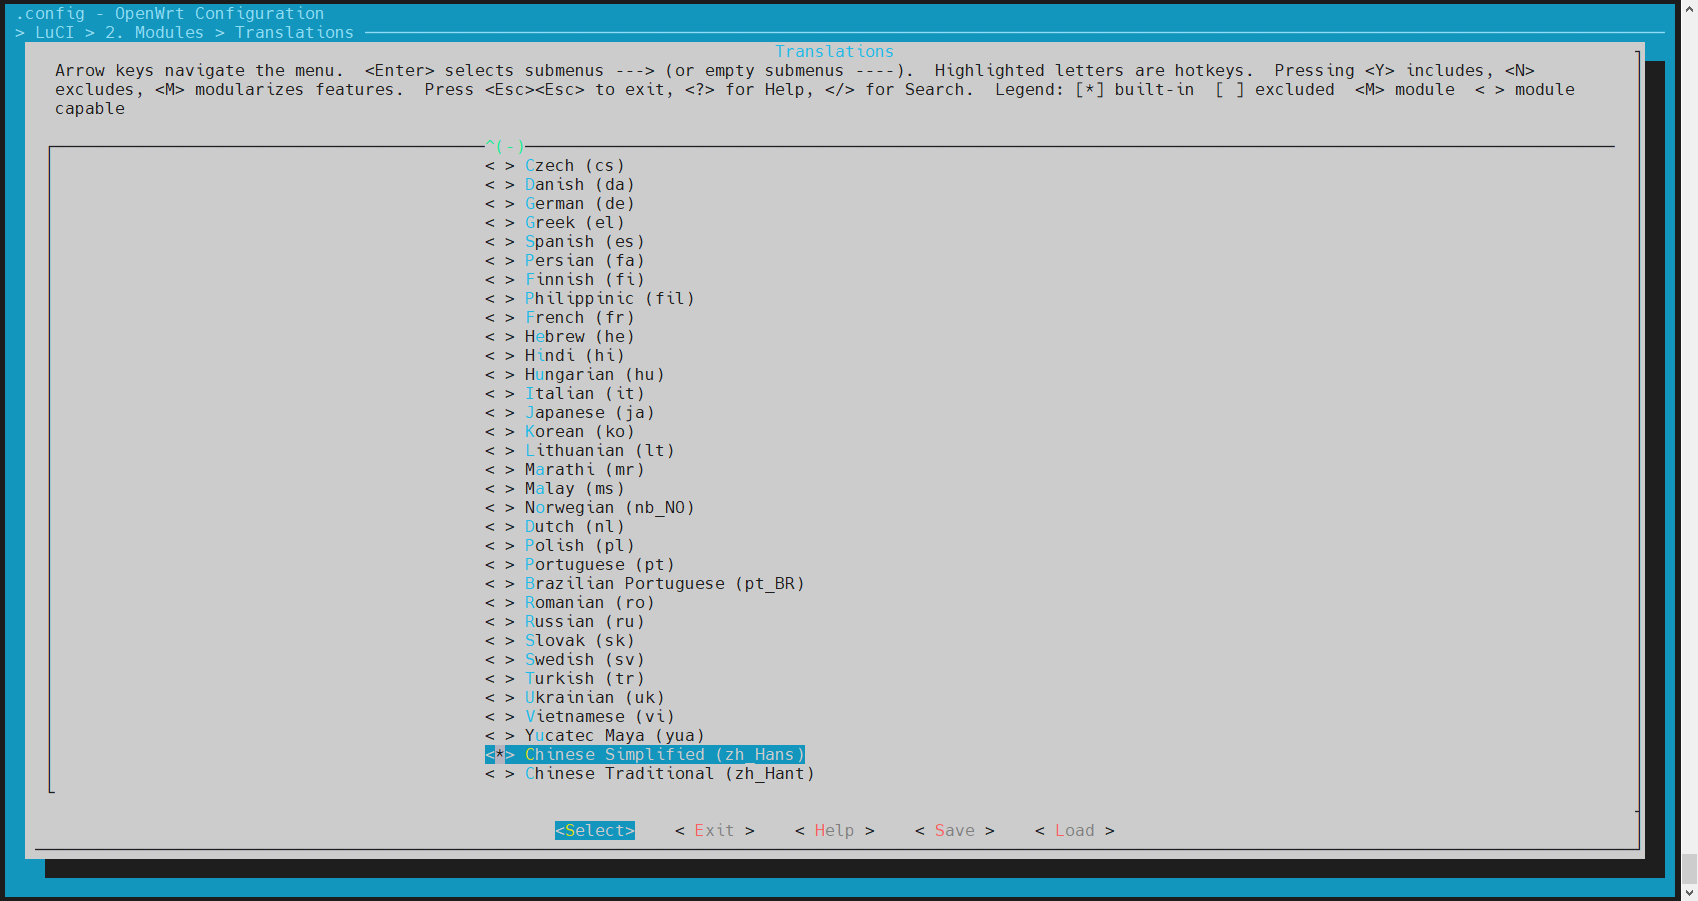Toggle Japanese (ja) translation selector
This screenshot has height=901, width=1698.
point(499,413)
